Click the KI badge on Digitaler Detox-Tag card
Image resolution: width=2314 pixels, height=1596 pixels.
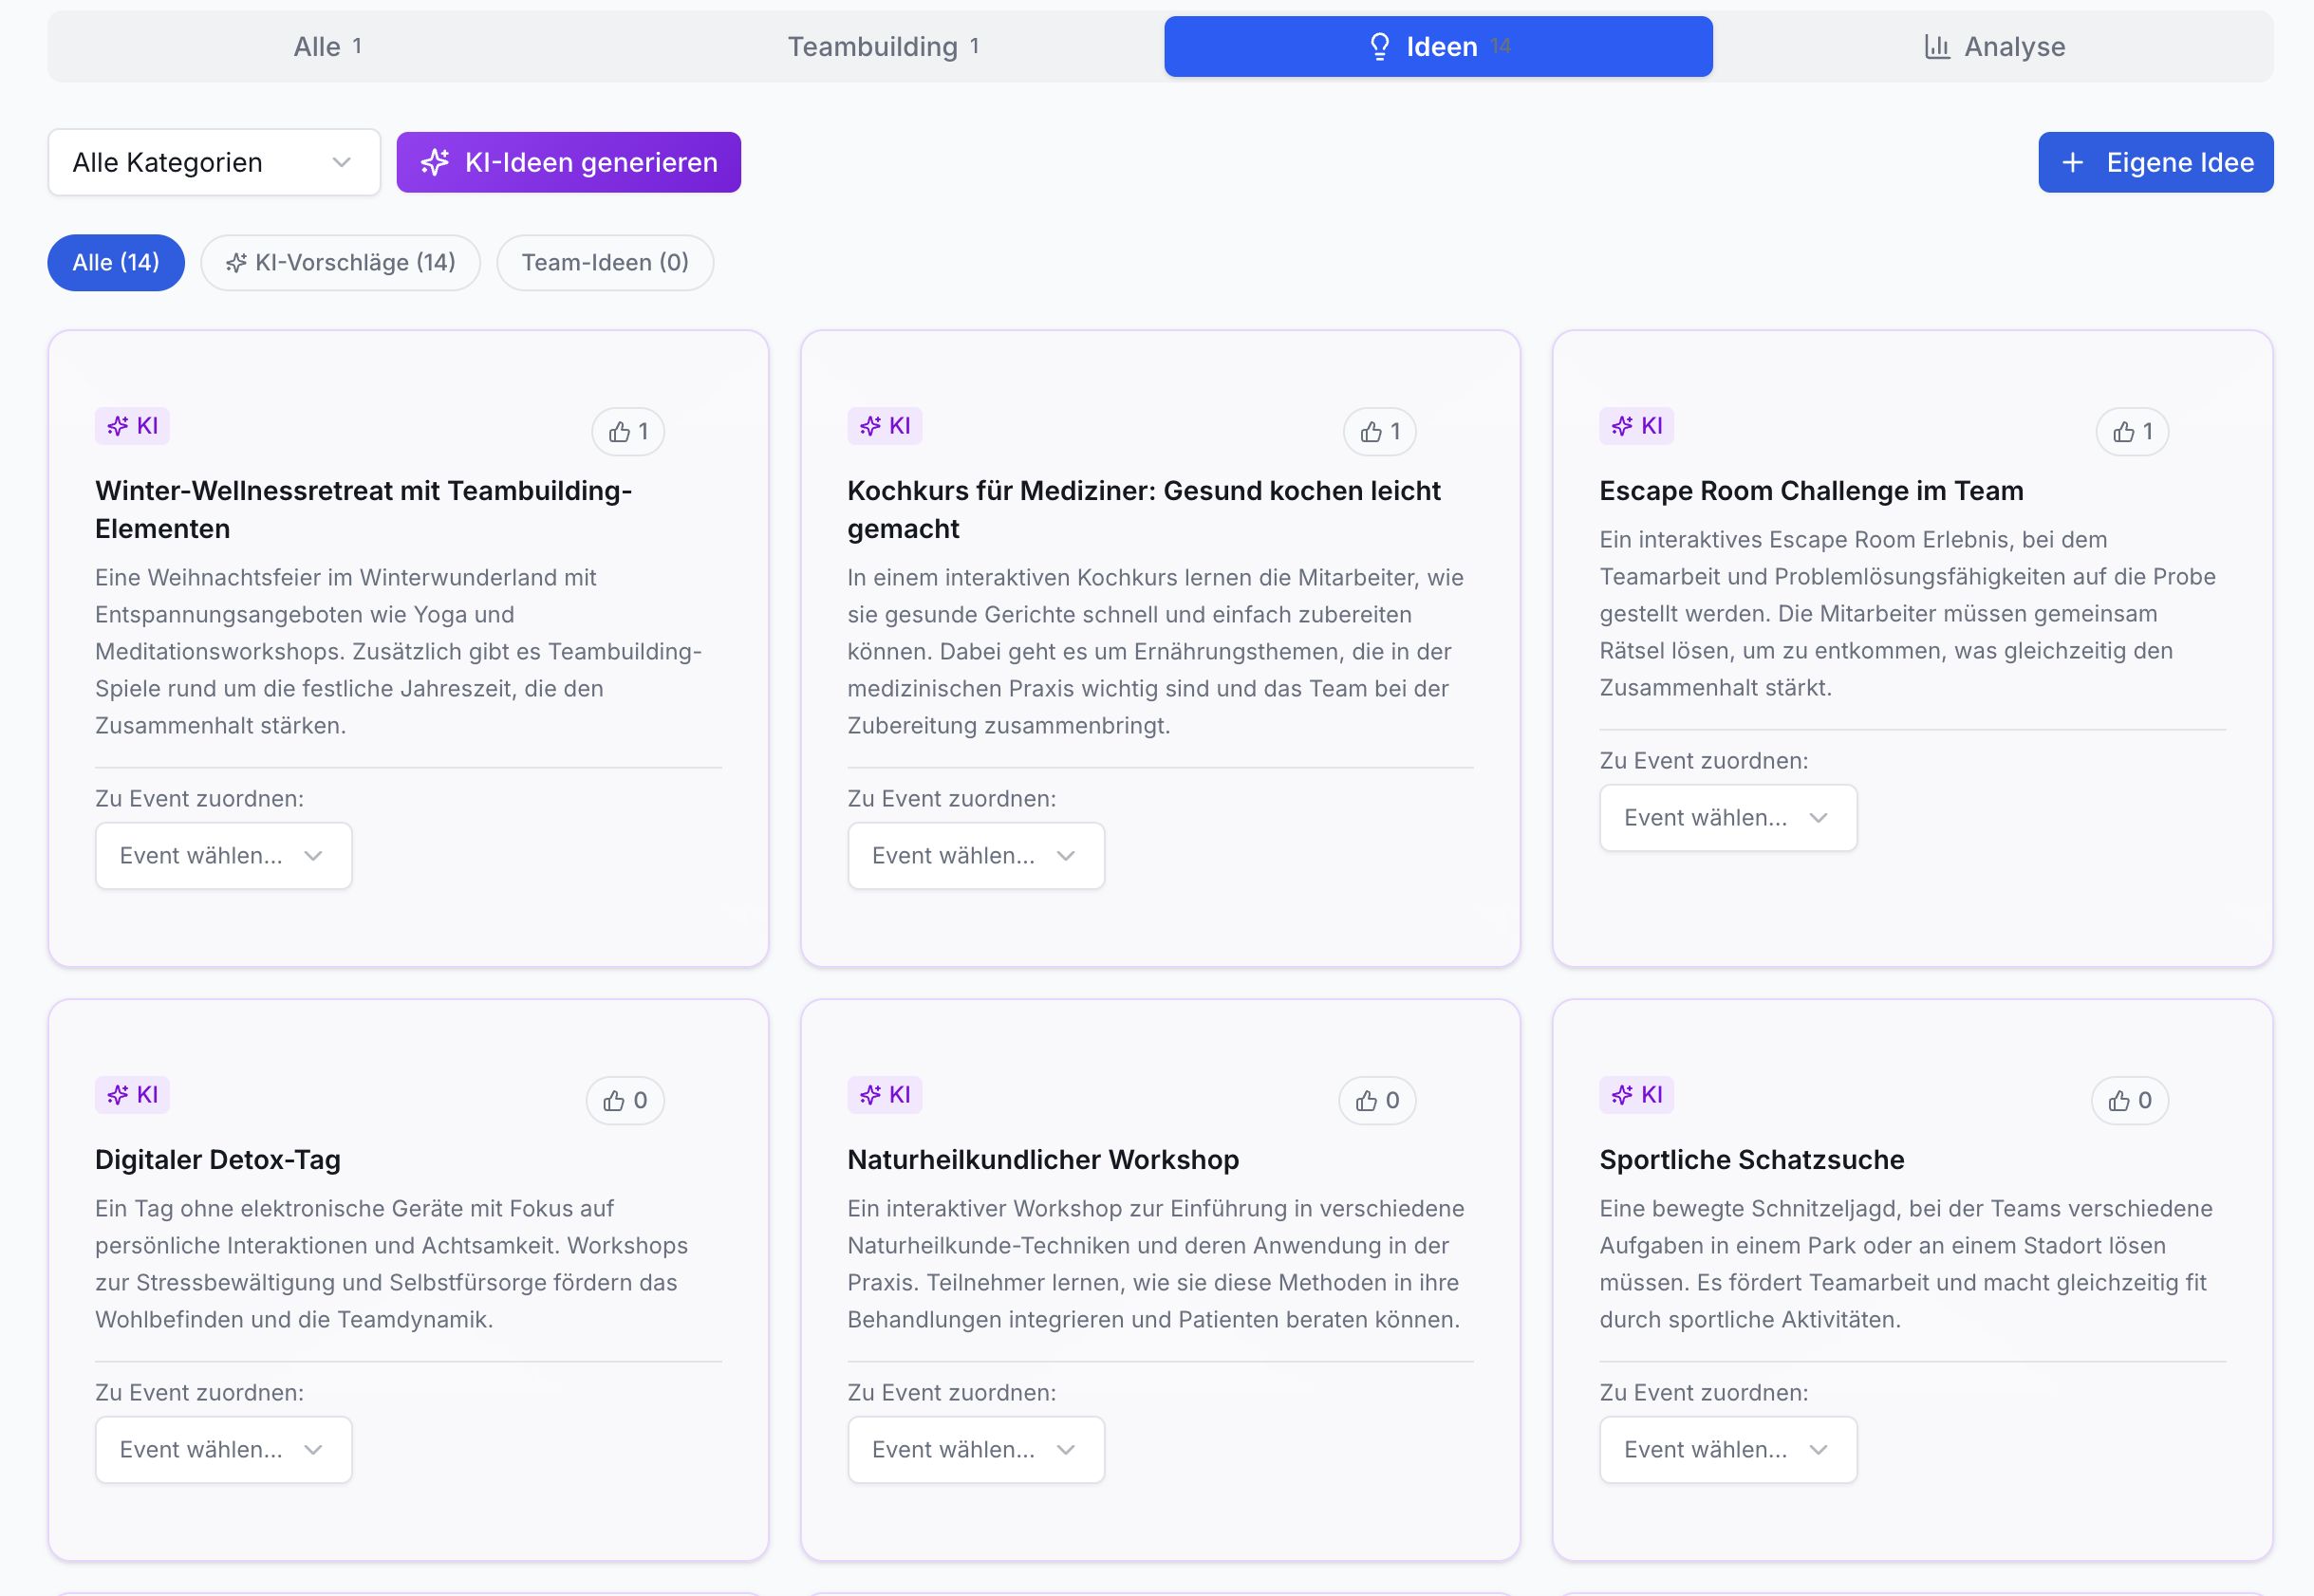pyautogui.click(x=132, y=1095)
